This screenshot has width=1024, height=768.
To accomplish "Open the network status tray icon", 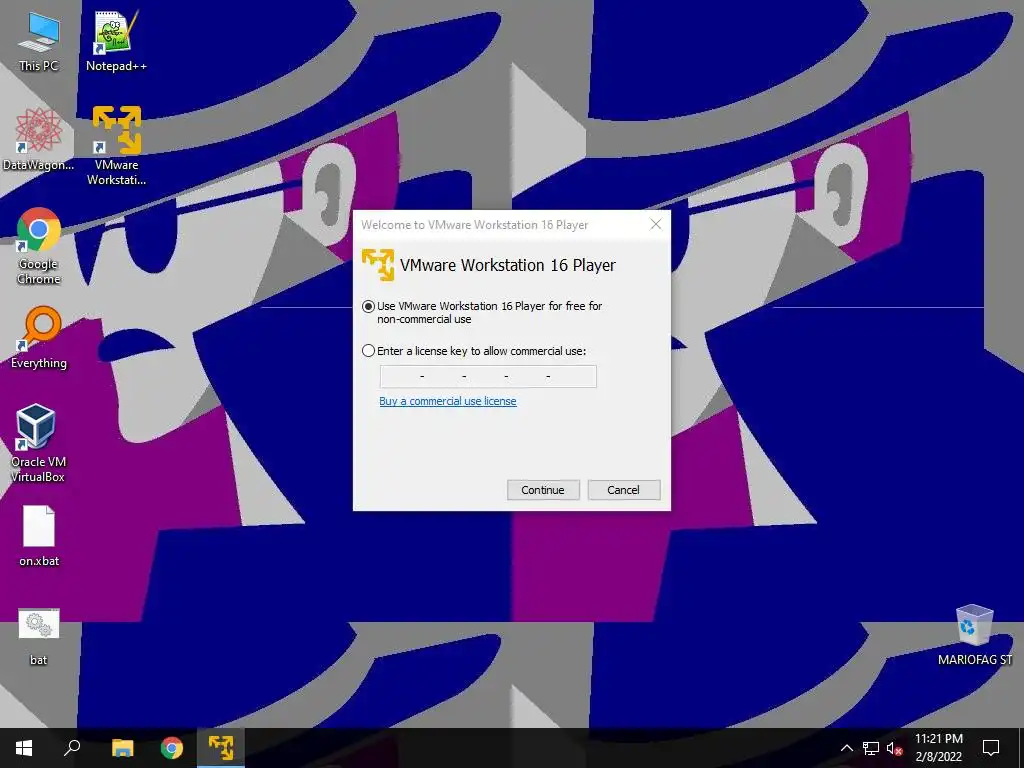I will pos(871,748).
